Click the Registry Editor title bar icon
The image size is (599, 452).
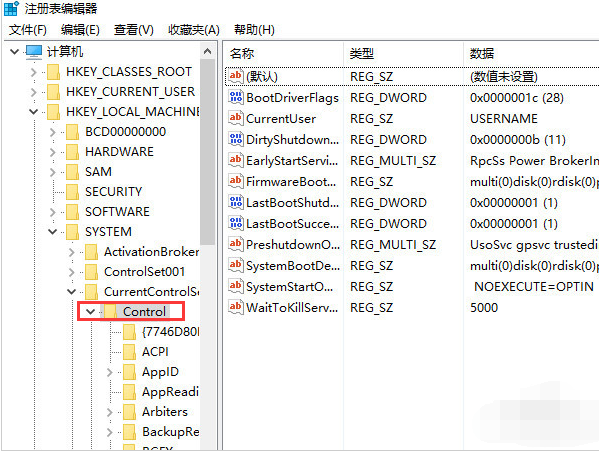11,8
